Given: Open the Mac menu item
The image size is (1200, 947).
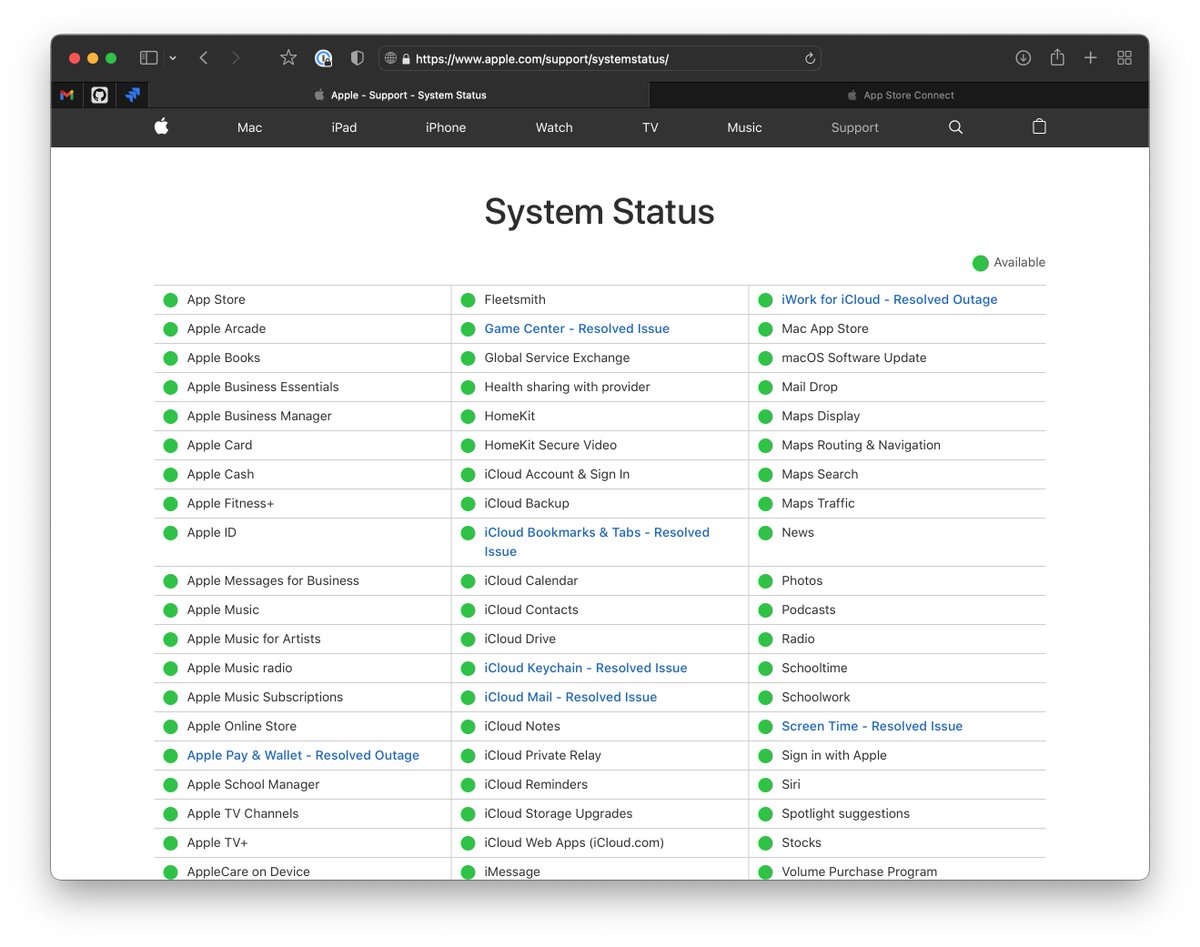Looking at the screenshot, I should [x=249, y=127].
